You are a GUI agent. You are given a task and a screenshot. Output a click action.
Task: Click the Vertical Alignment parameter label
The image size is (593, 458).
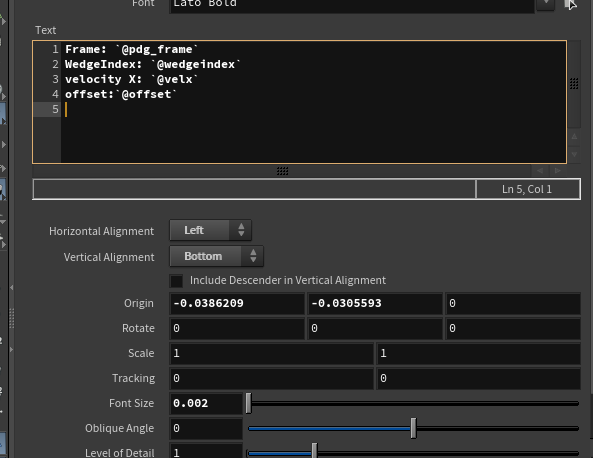point(109,257)
